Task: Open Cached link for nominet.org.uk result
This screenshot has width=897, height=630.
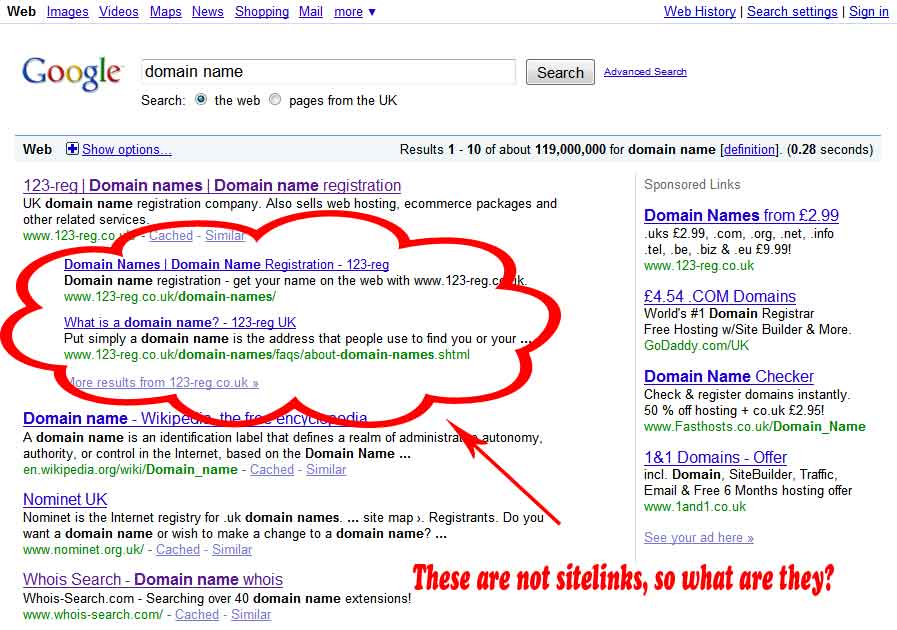Action: 178,549
